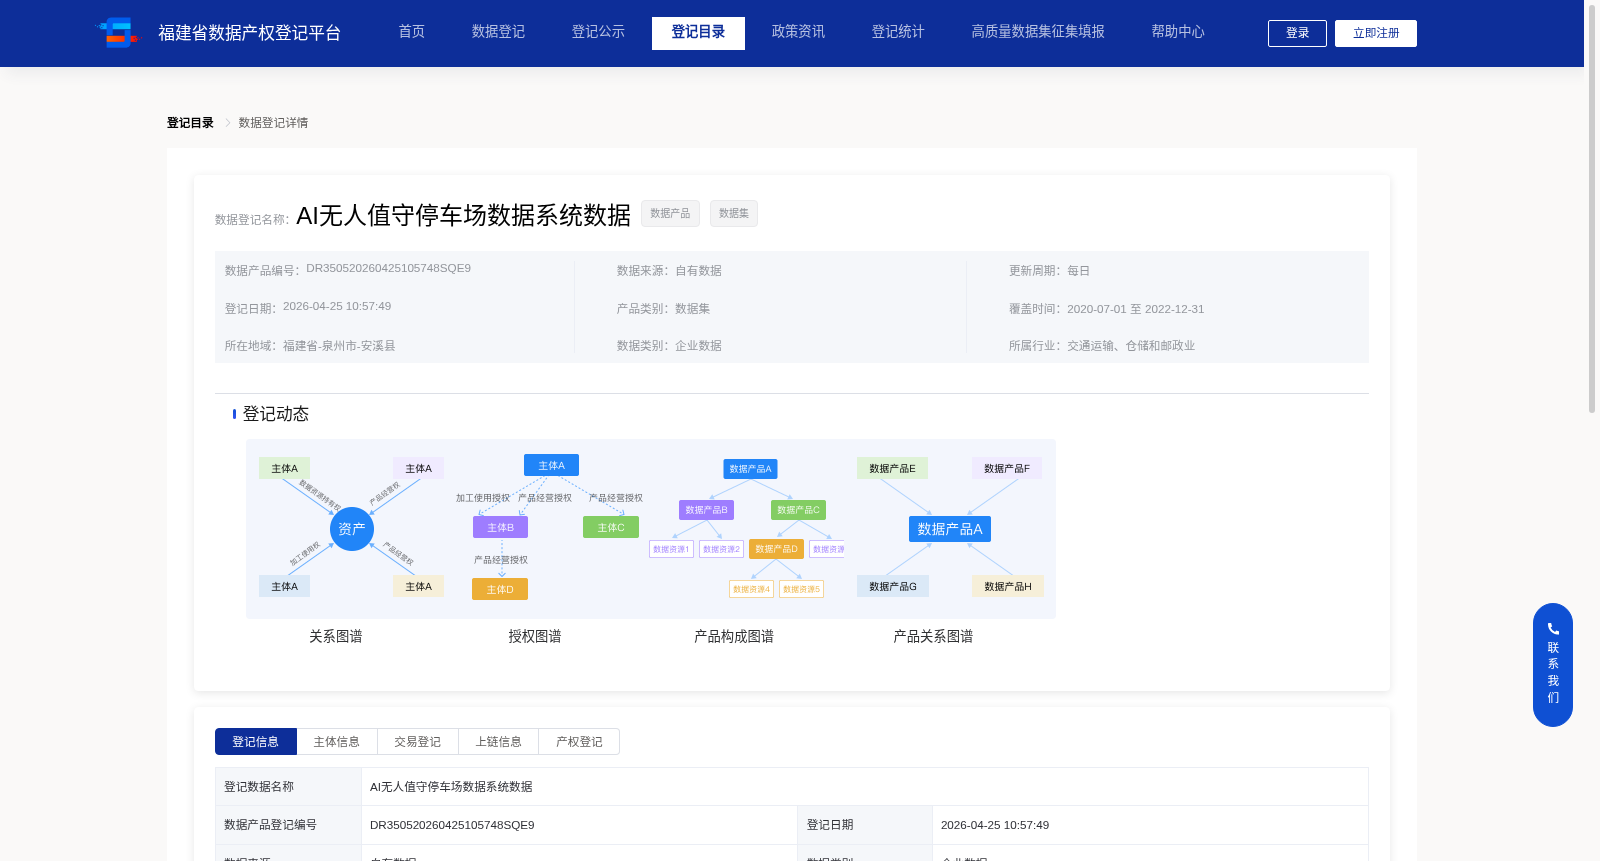The height and width of the screenshot is (861, 1600).
Task: Click 登记日期 value 2026-04-25 10:57:49 in header
Action: [337, 306]
